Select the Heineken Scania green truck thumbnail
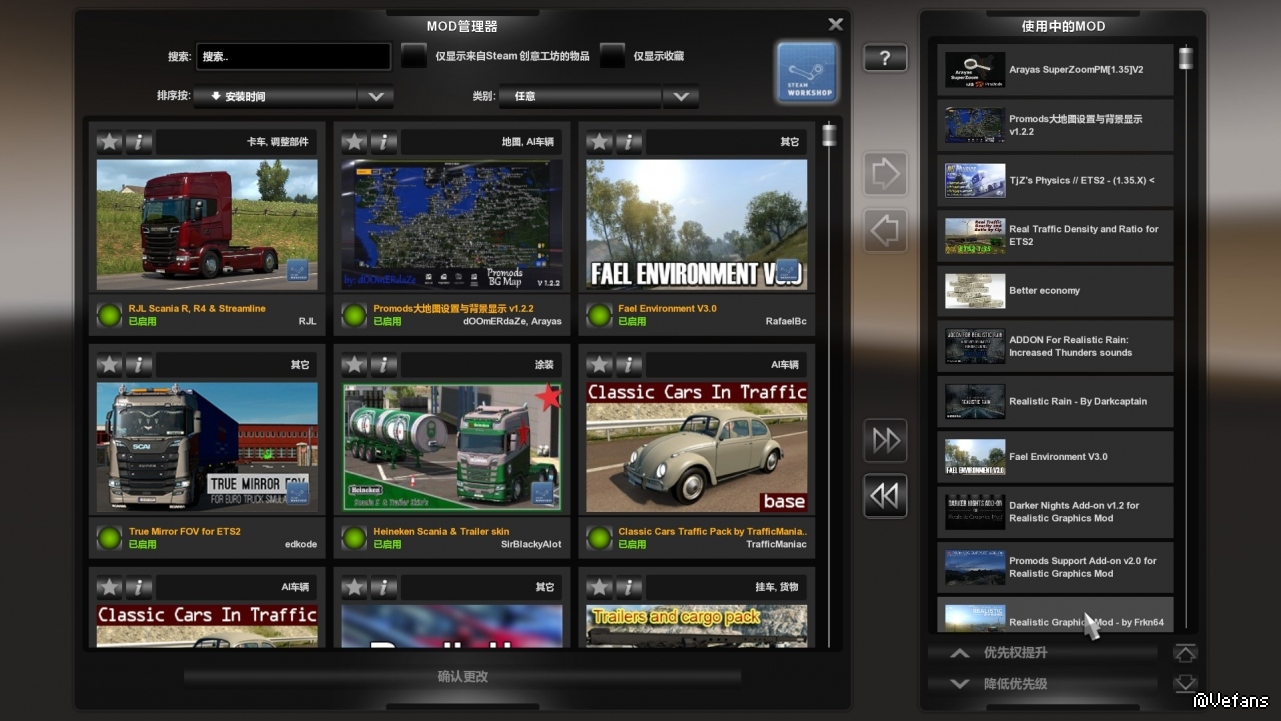 tap(452, 448)
